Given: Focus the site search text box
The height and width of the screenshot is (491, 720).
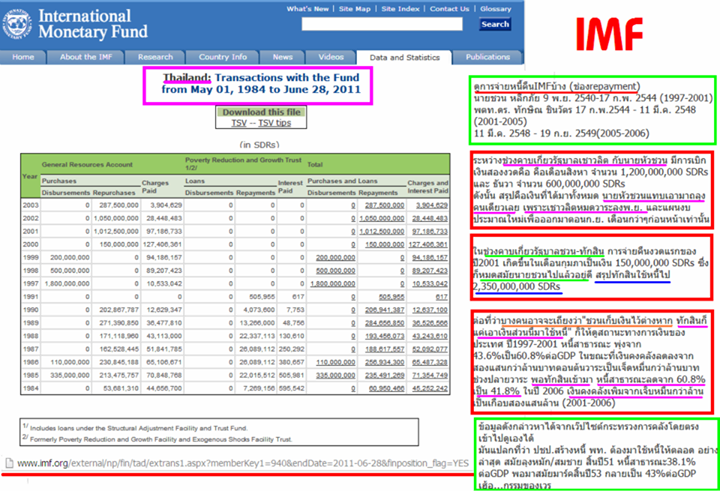Looking at the screenshot, I should point(382,24).
